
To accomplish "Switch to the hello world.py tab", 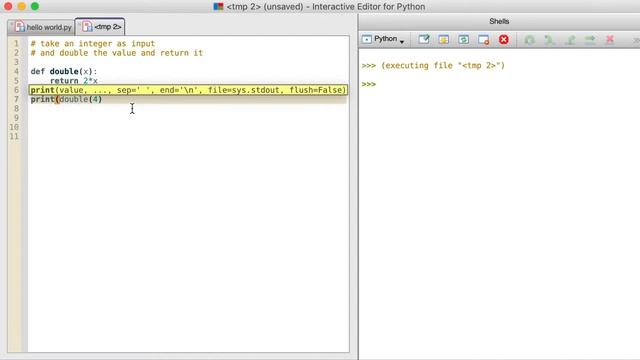I will click(x=41, y=27).
